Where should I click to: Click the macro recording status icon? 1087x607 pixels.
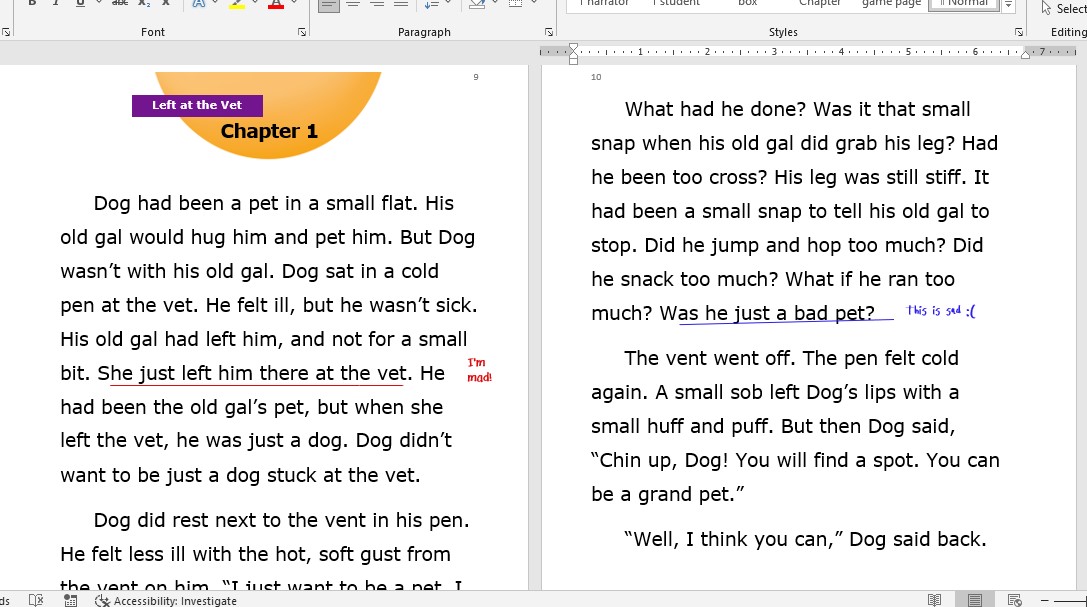coord(70,600)
